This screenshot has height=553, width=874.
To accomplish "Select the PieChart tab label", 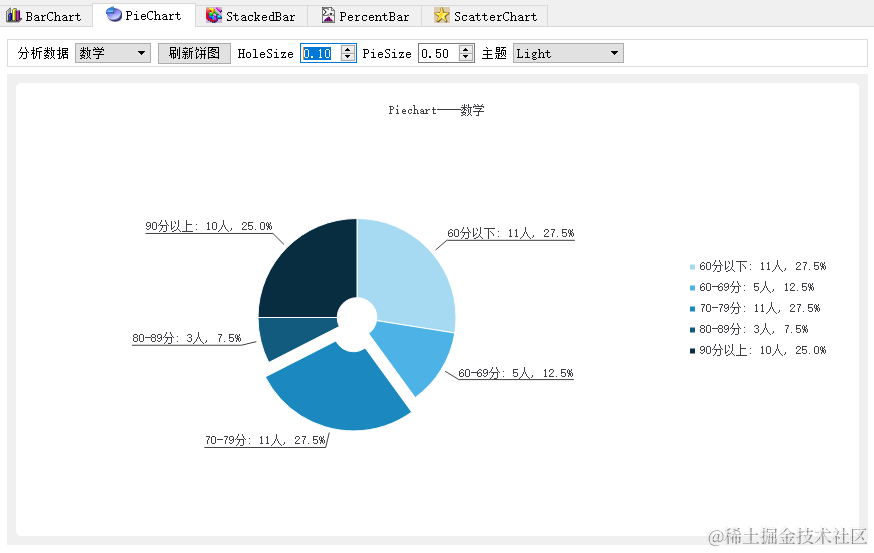I will pos(153,16).
